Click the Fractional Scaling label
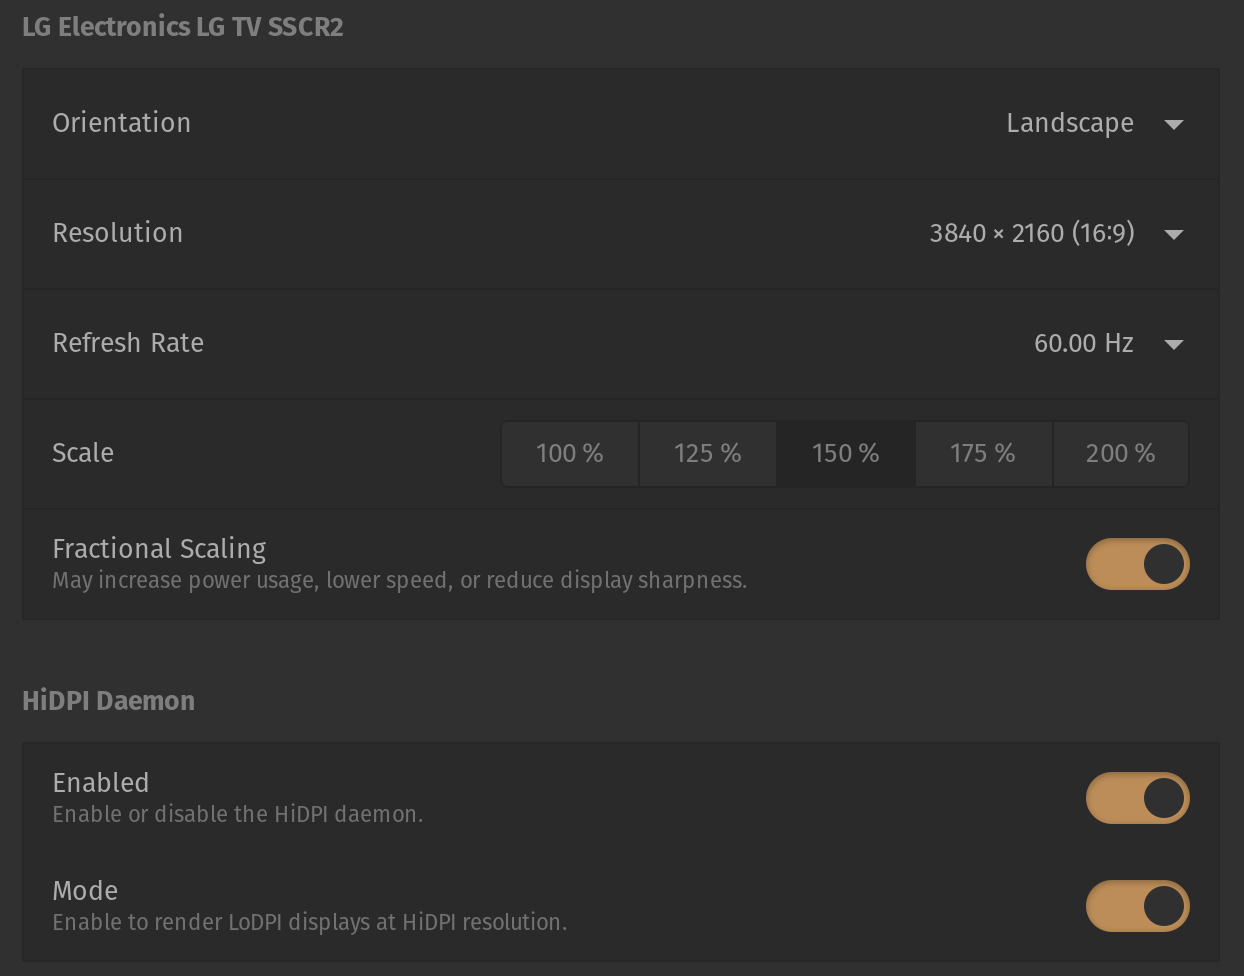This screenshot has height=976, width=1244. click(159, 549)
